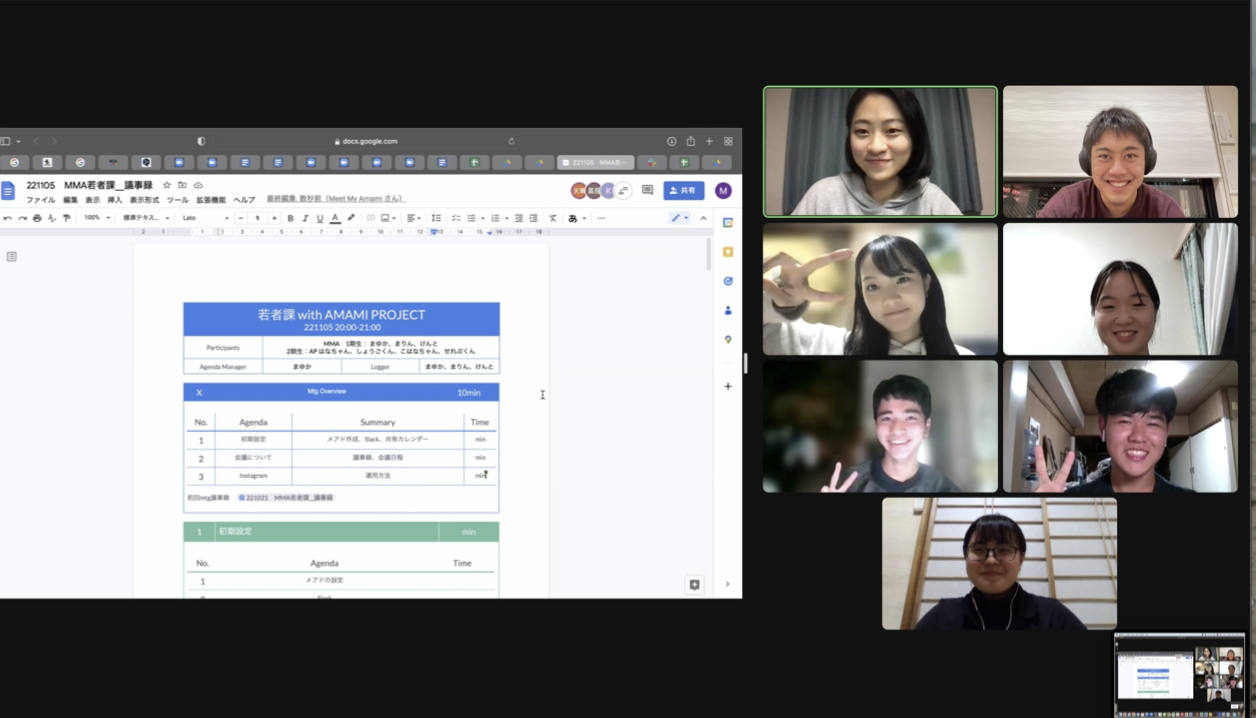Viewport: 1256px width, 718px height.
Task: Toggle bold formatting
Action: click(x=291, y=218)
